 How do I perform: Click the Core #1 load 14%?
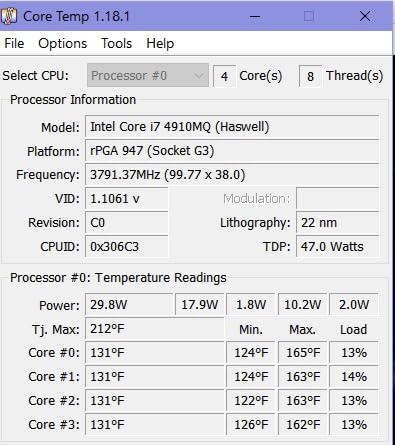[x=354, y=377]
